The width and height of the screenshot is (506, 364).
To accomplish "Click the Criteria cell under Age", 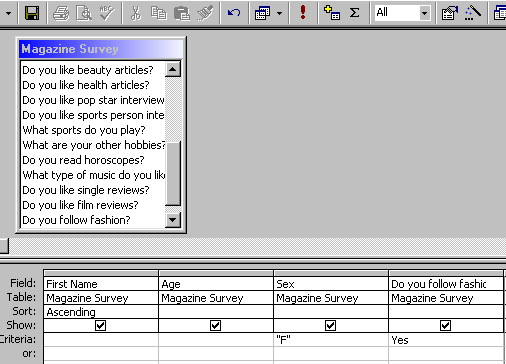I will pos(216,340).
